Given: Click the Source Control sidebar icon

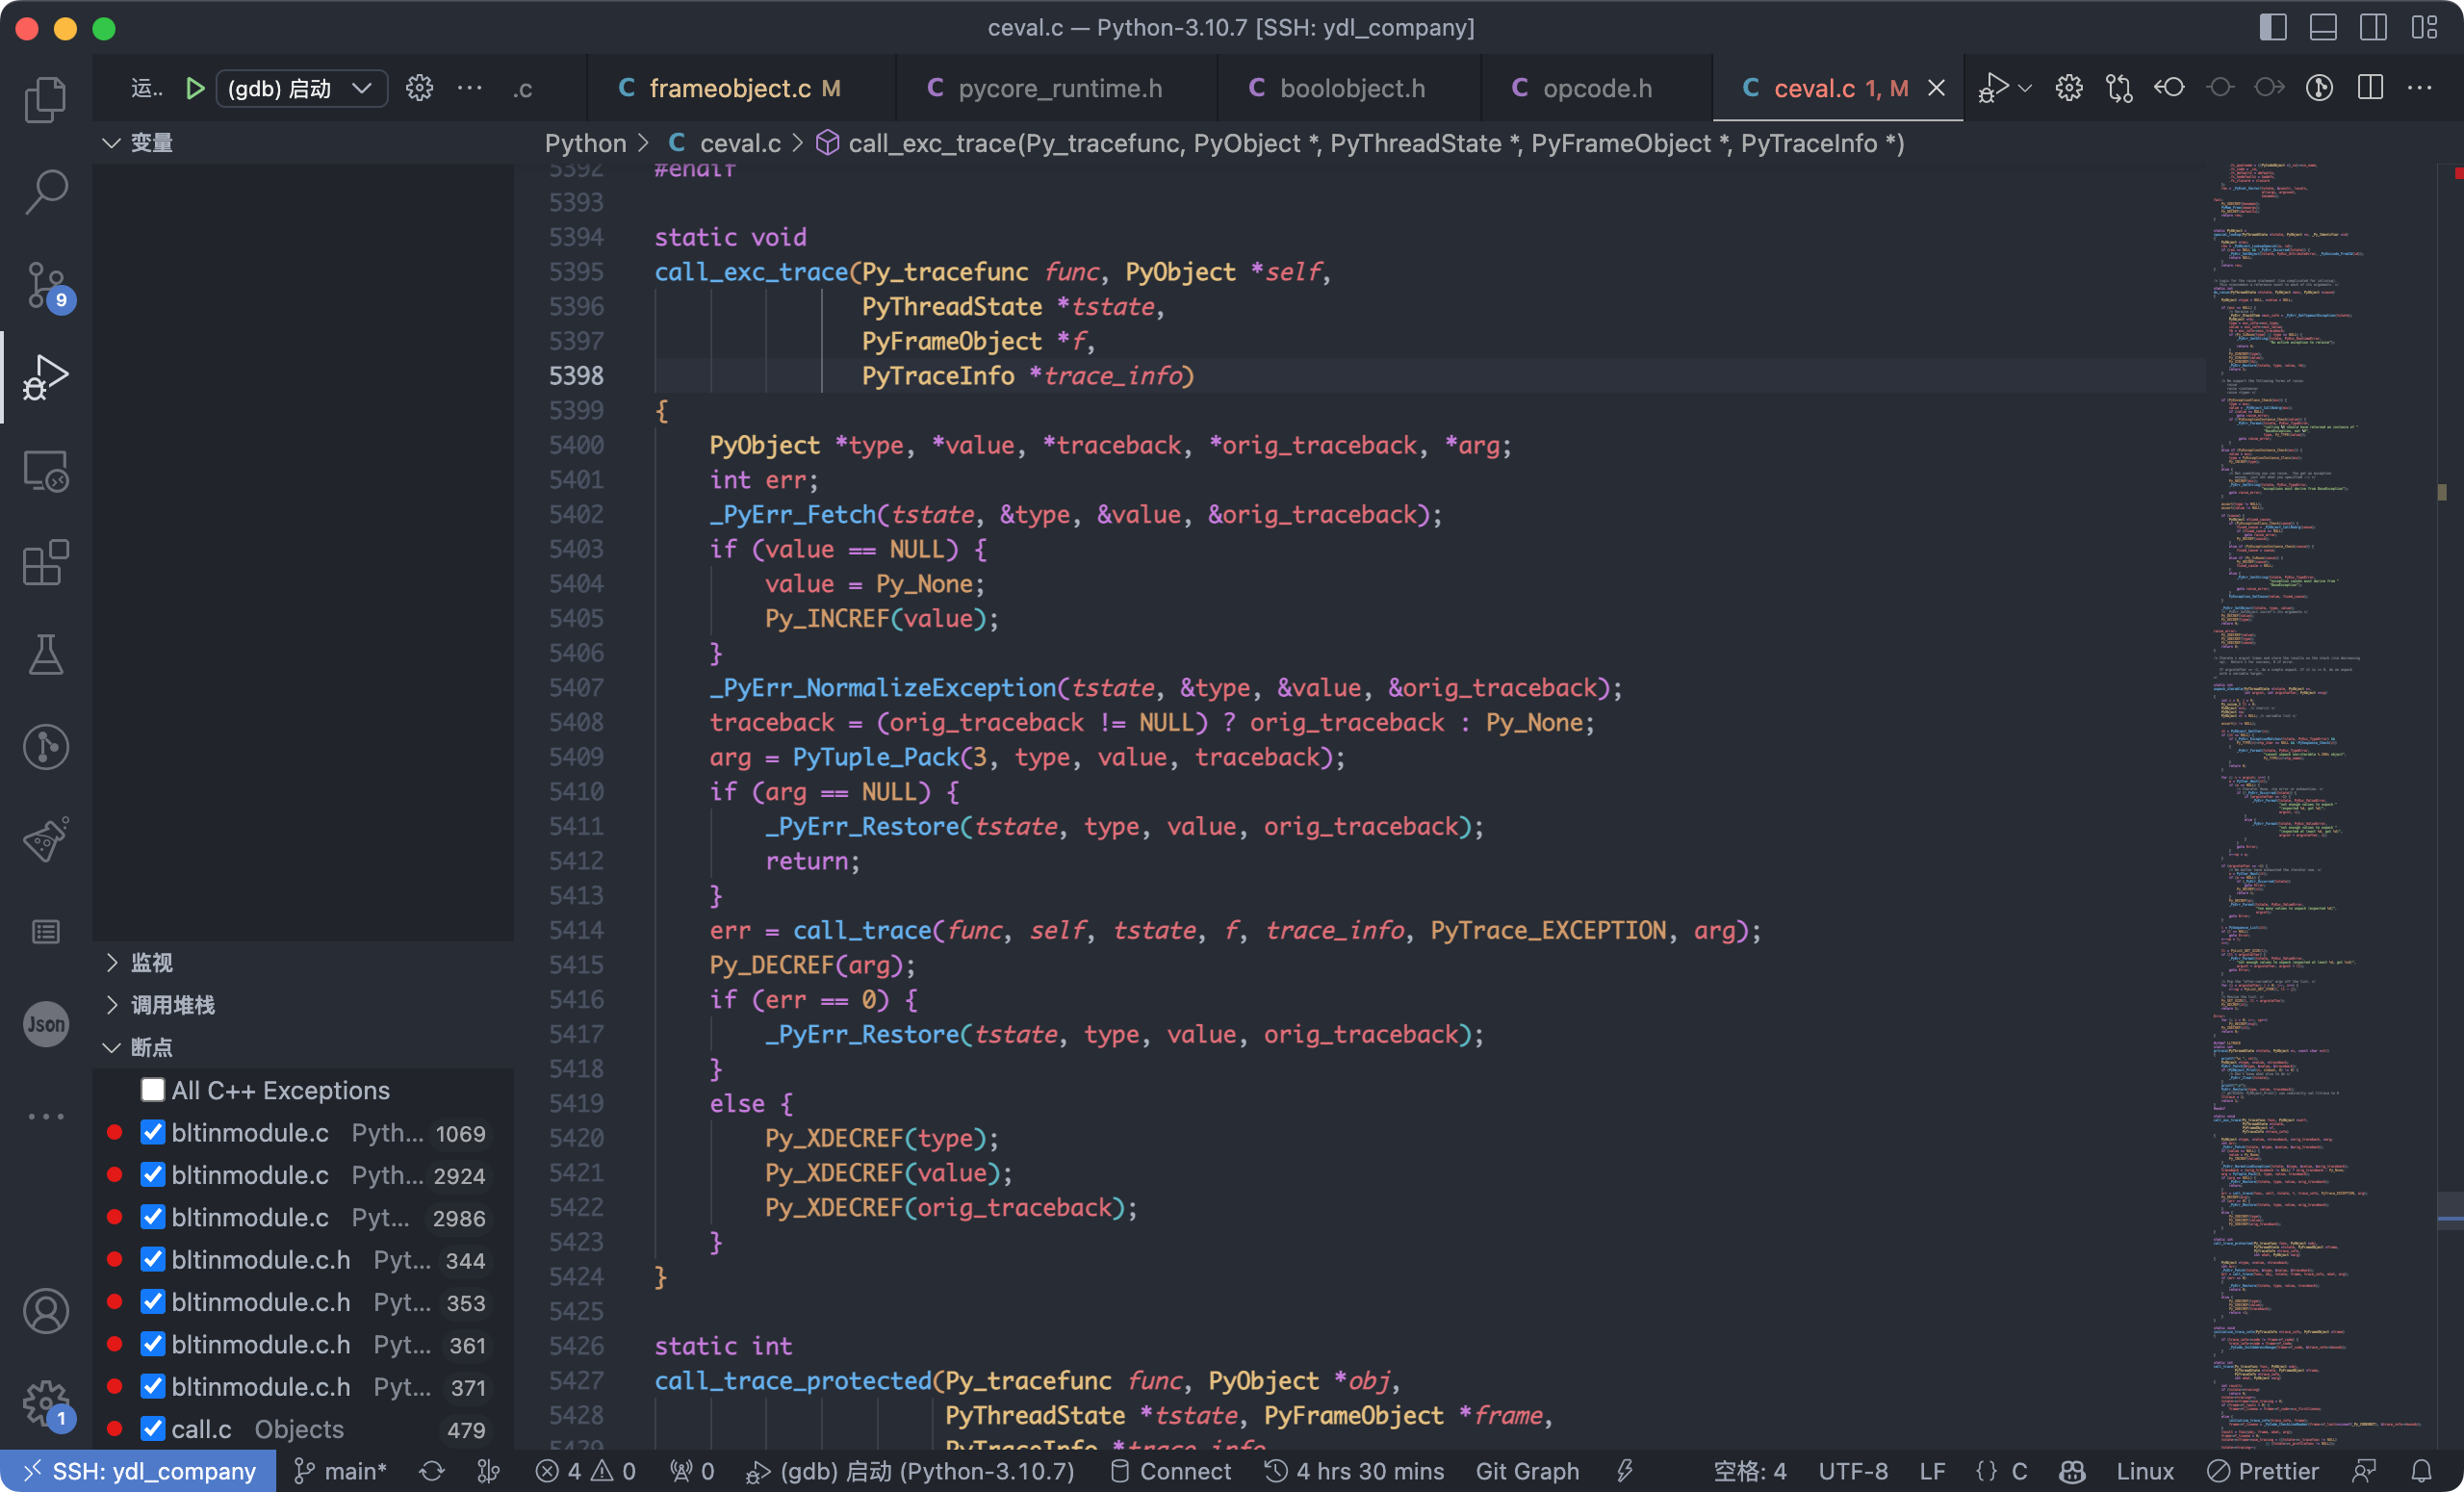Looking at the screenshot, I should (x=47, y=285).
